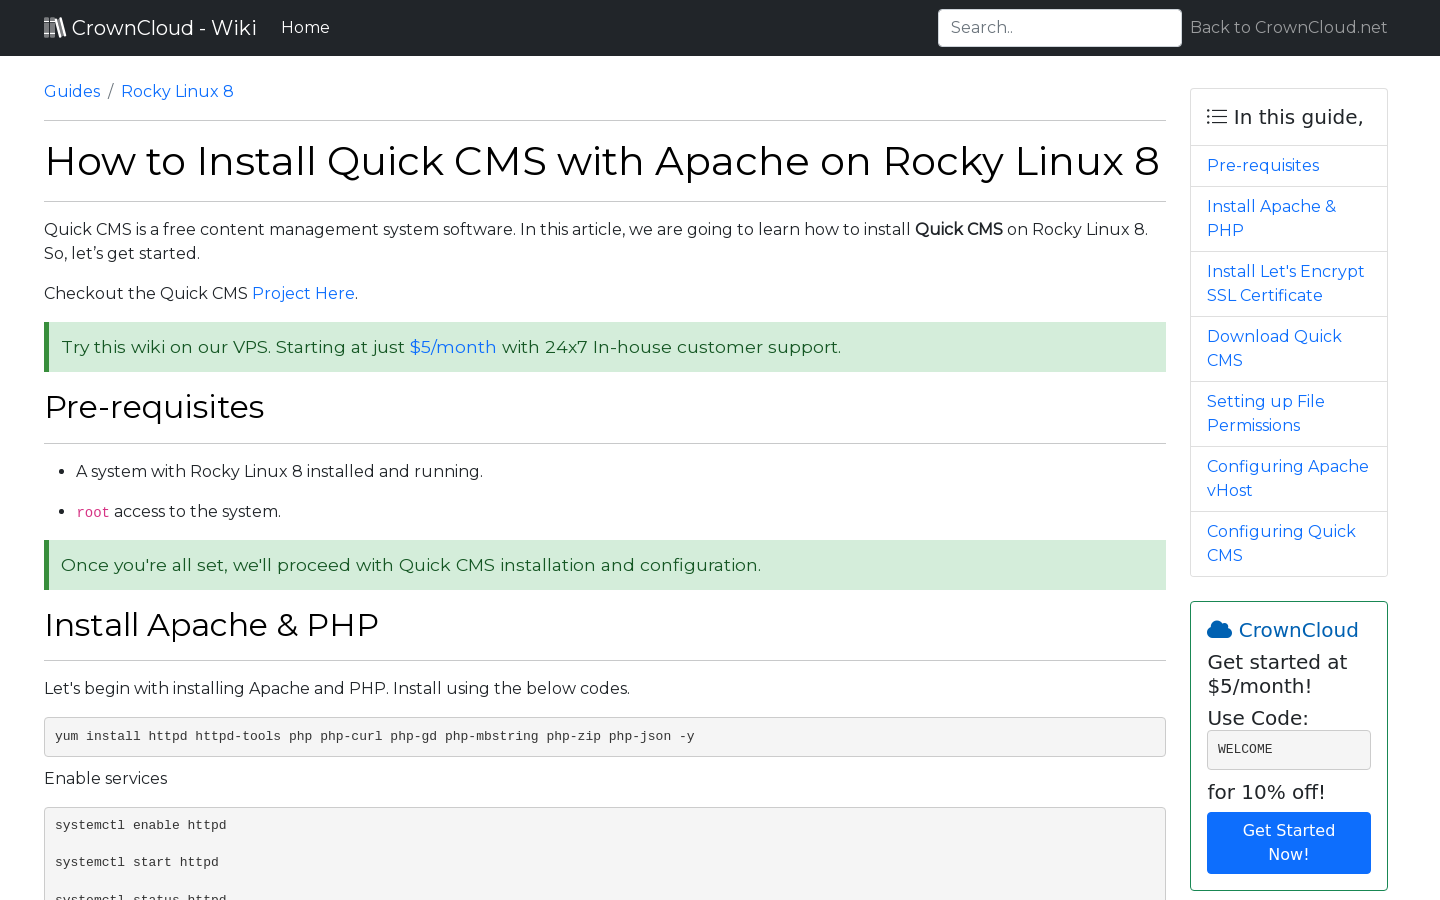This screenshot has width=1440, height=900.
Task: Open 'Configuring Quick CMS' sidebar entry
Action: coord(1281,543)
